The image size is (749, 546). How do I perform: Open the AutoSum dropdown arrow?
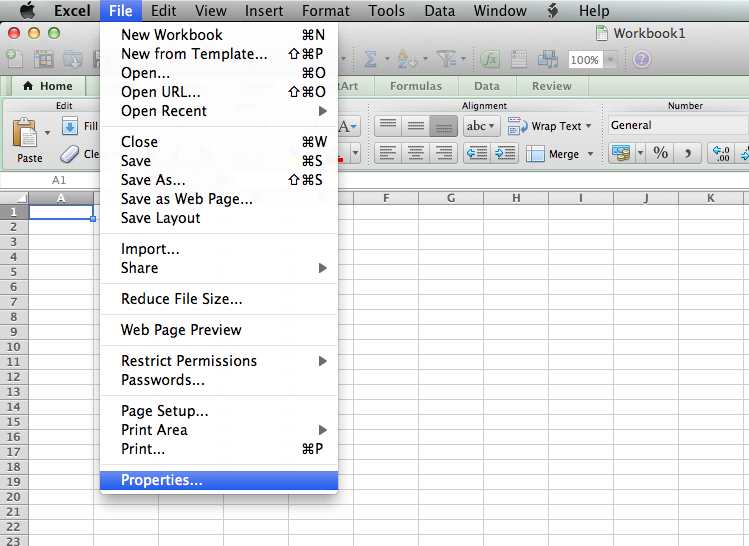pos(387,59)
